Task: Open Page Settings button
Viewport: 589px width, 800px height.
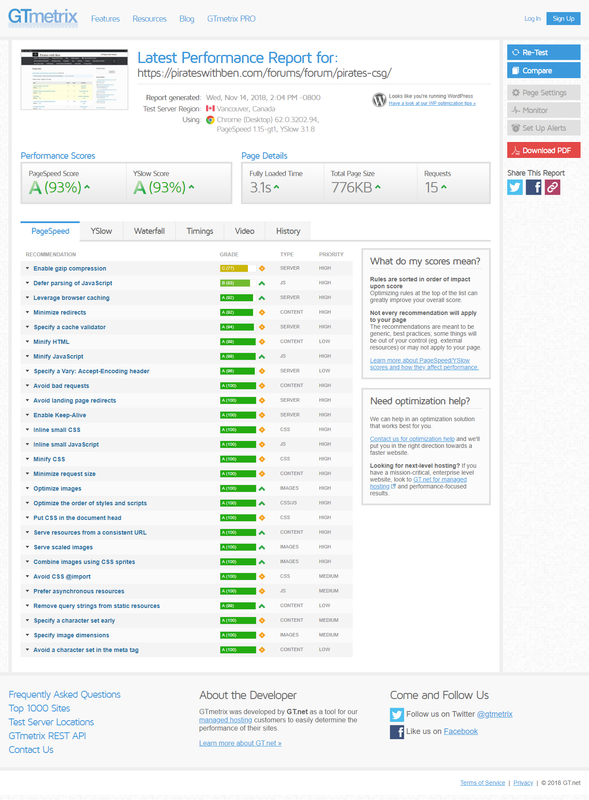Action: click(x=544, y=93)
